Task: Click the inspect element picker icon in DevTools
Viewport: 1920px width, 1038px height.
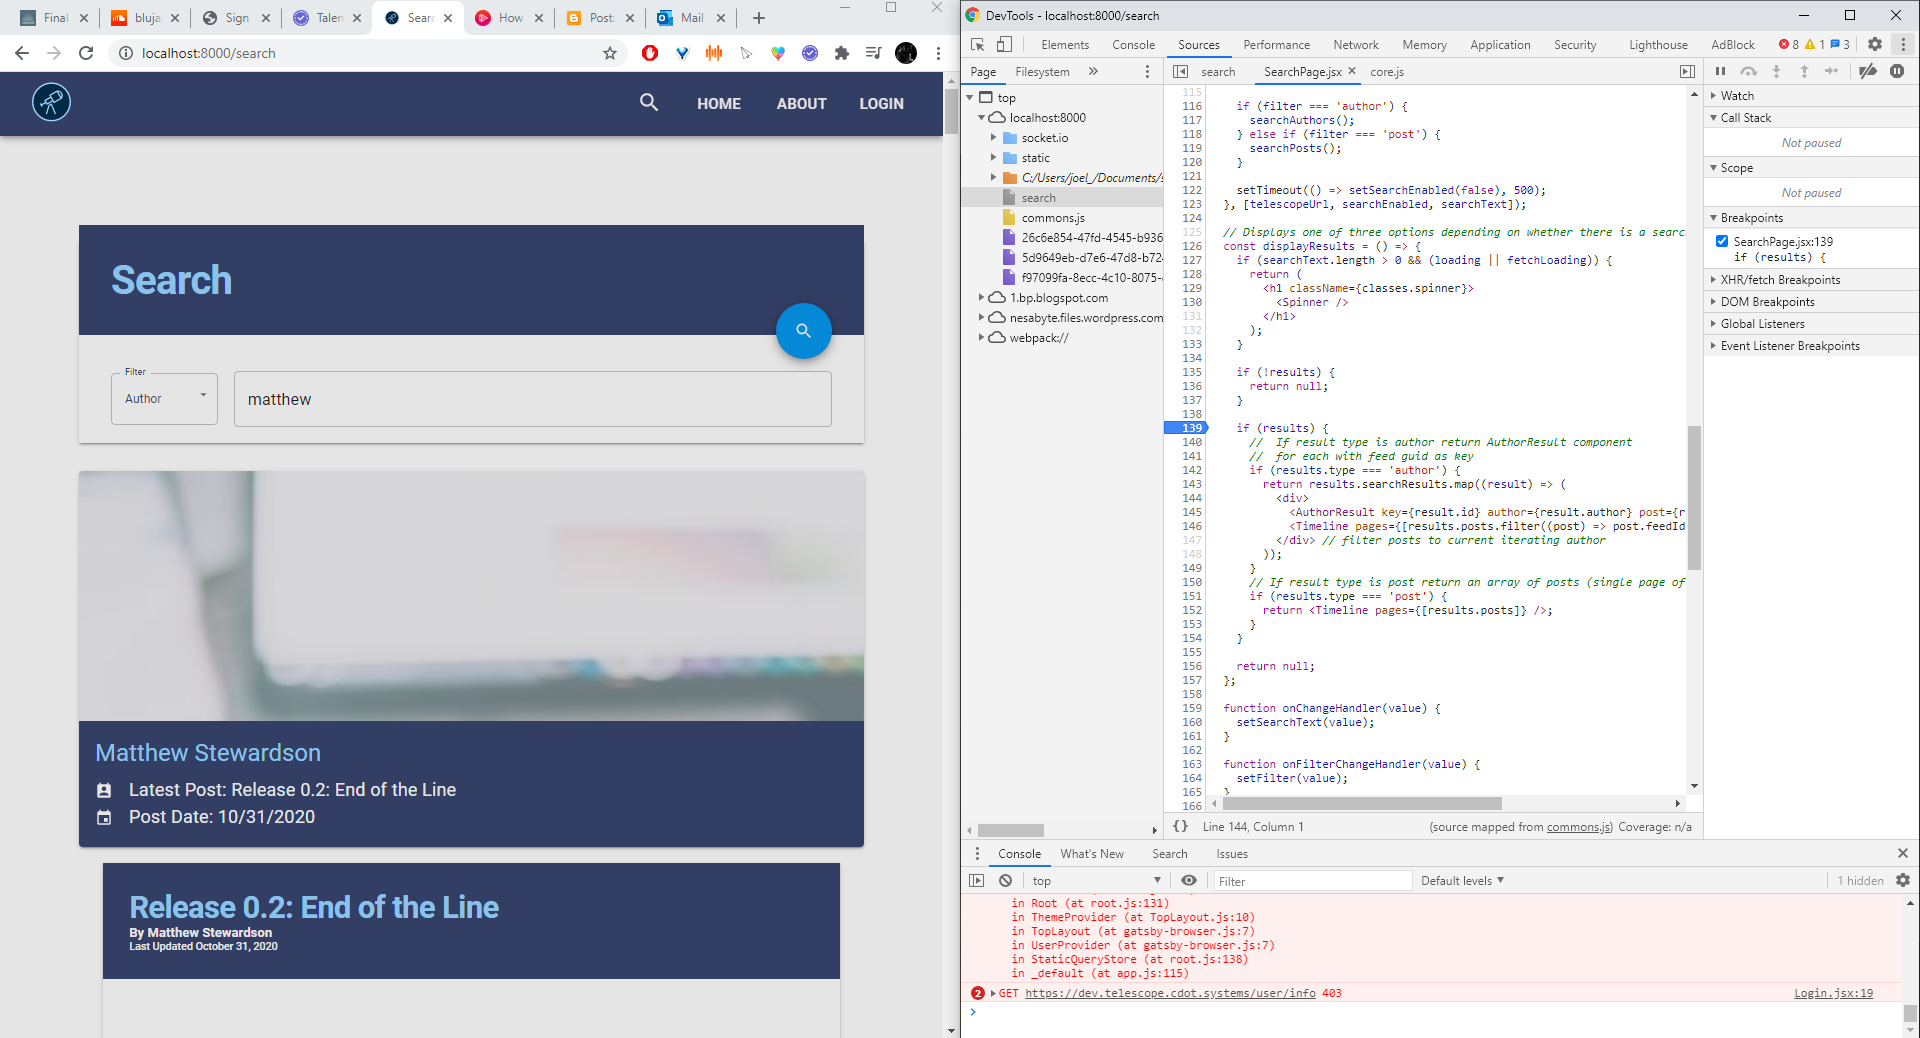Action: click(x=978, y=44)
